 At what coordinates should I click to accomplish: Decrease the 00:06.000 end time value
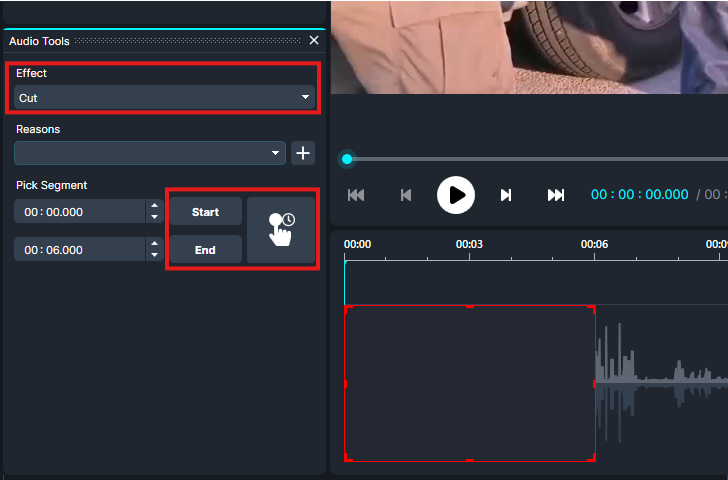point(153,255)
